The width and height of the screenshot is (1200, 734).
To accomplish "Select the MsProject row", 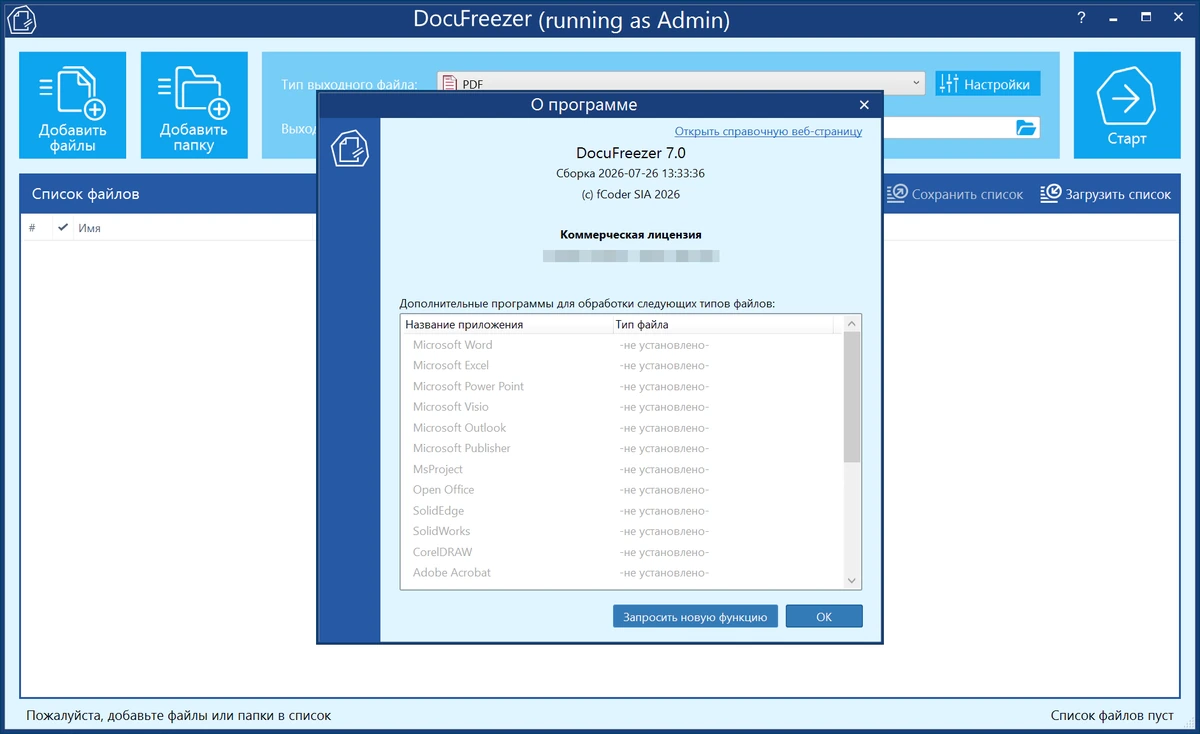I will click(x=622, y=469).
